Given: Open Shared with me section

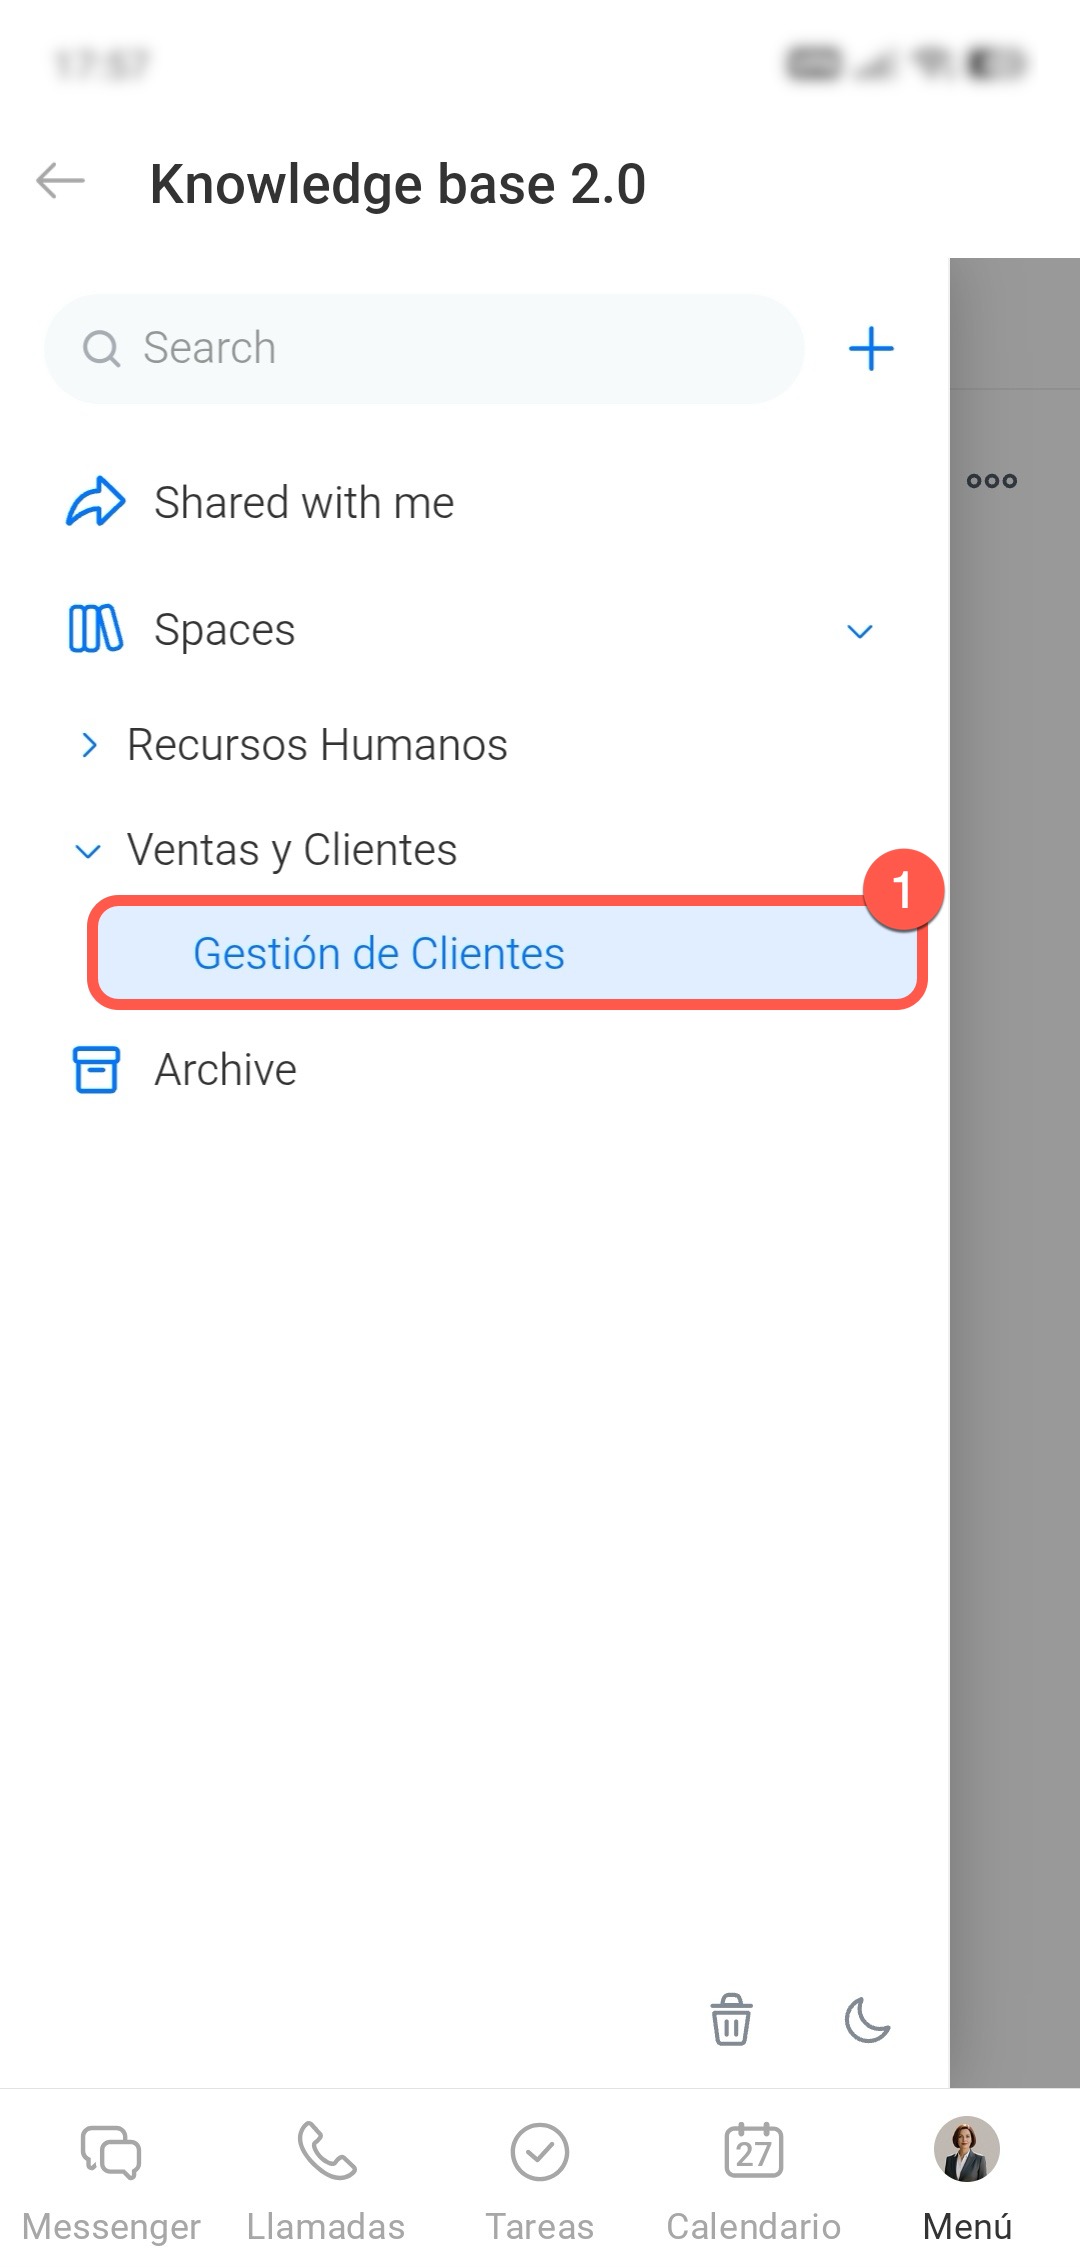Looking at the screenshot, I should [x=304, y=502].
